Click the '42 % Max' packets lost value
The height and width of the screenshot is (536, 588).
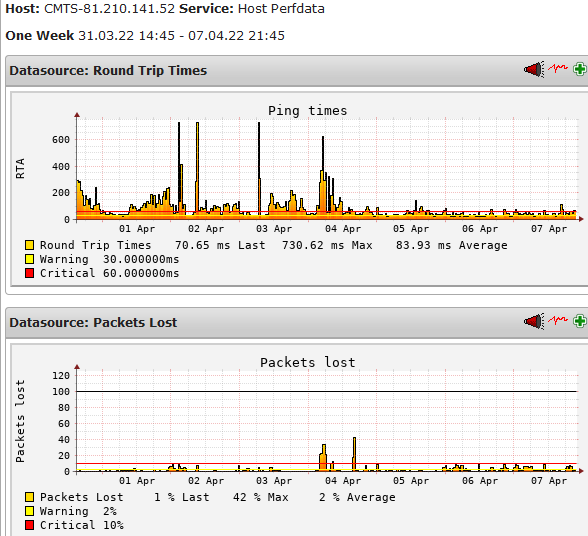[x=261, y=497]
